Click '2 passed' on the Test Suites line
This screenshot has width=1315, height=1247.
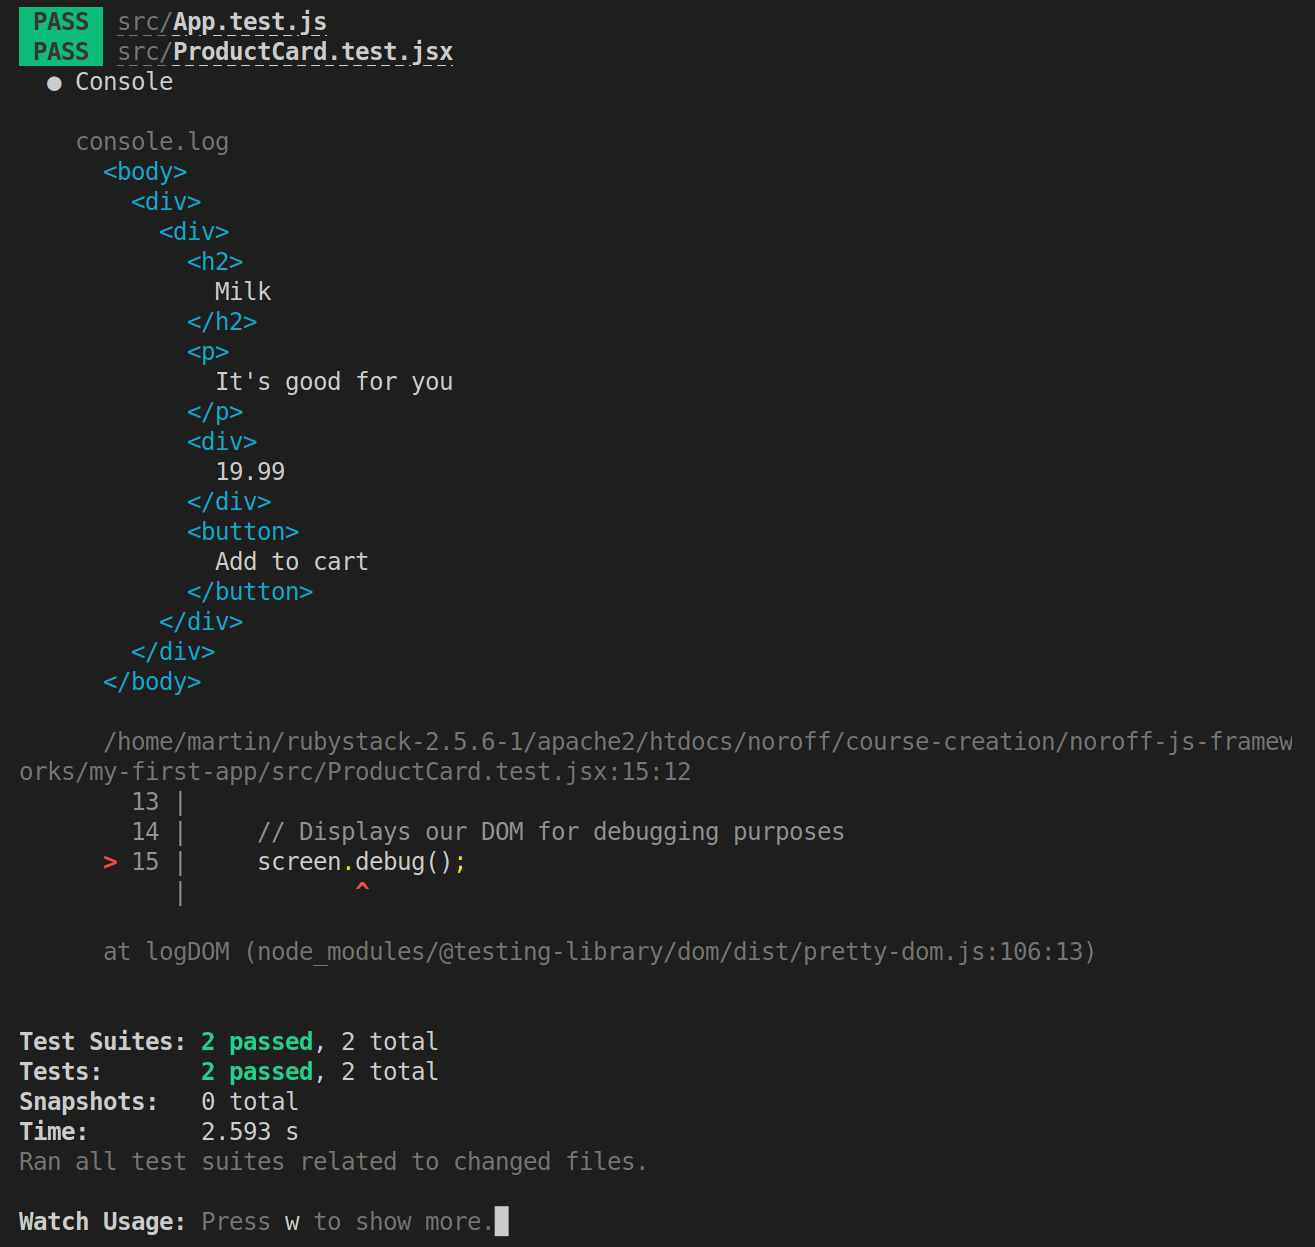click(x=257, y=1042)
